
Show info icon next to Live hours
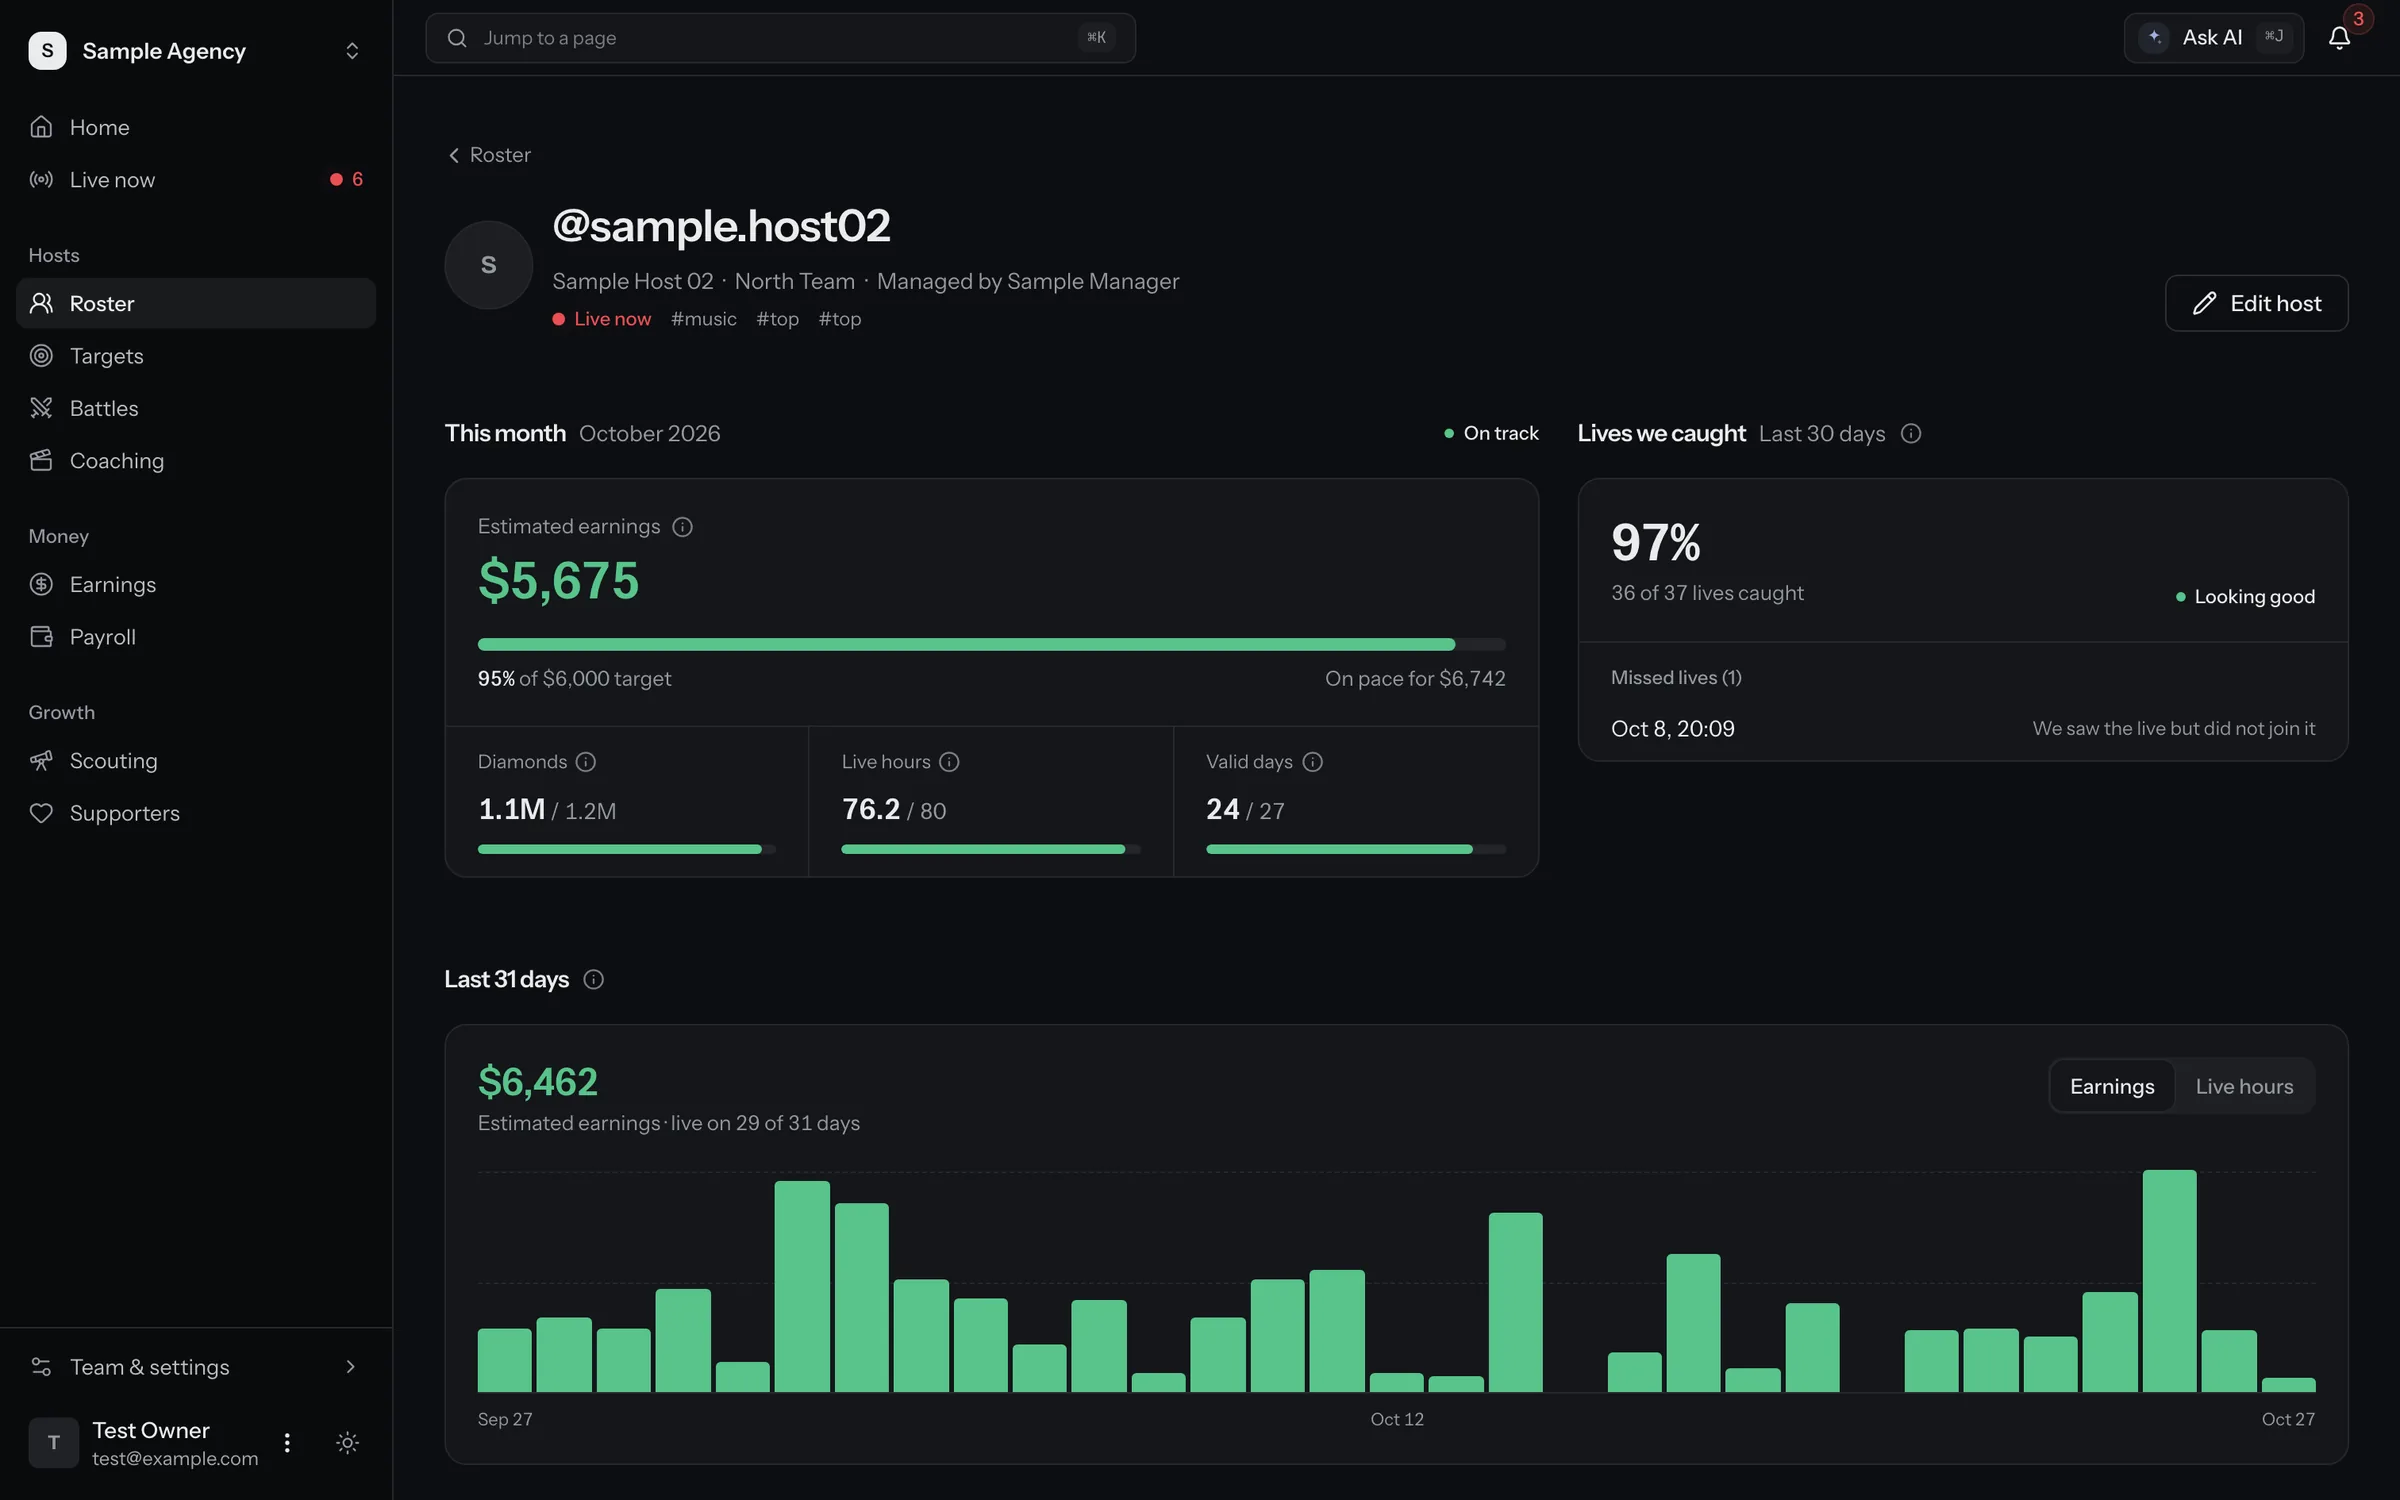tap(949, 762)
